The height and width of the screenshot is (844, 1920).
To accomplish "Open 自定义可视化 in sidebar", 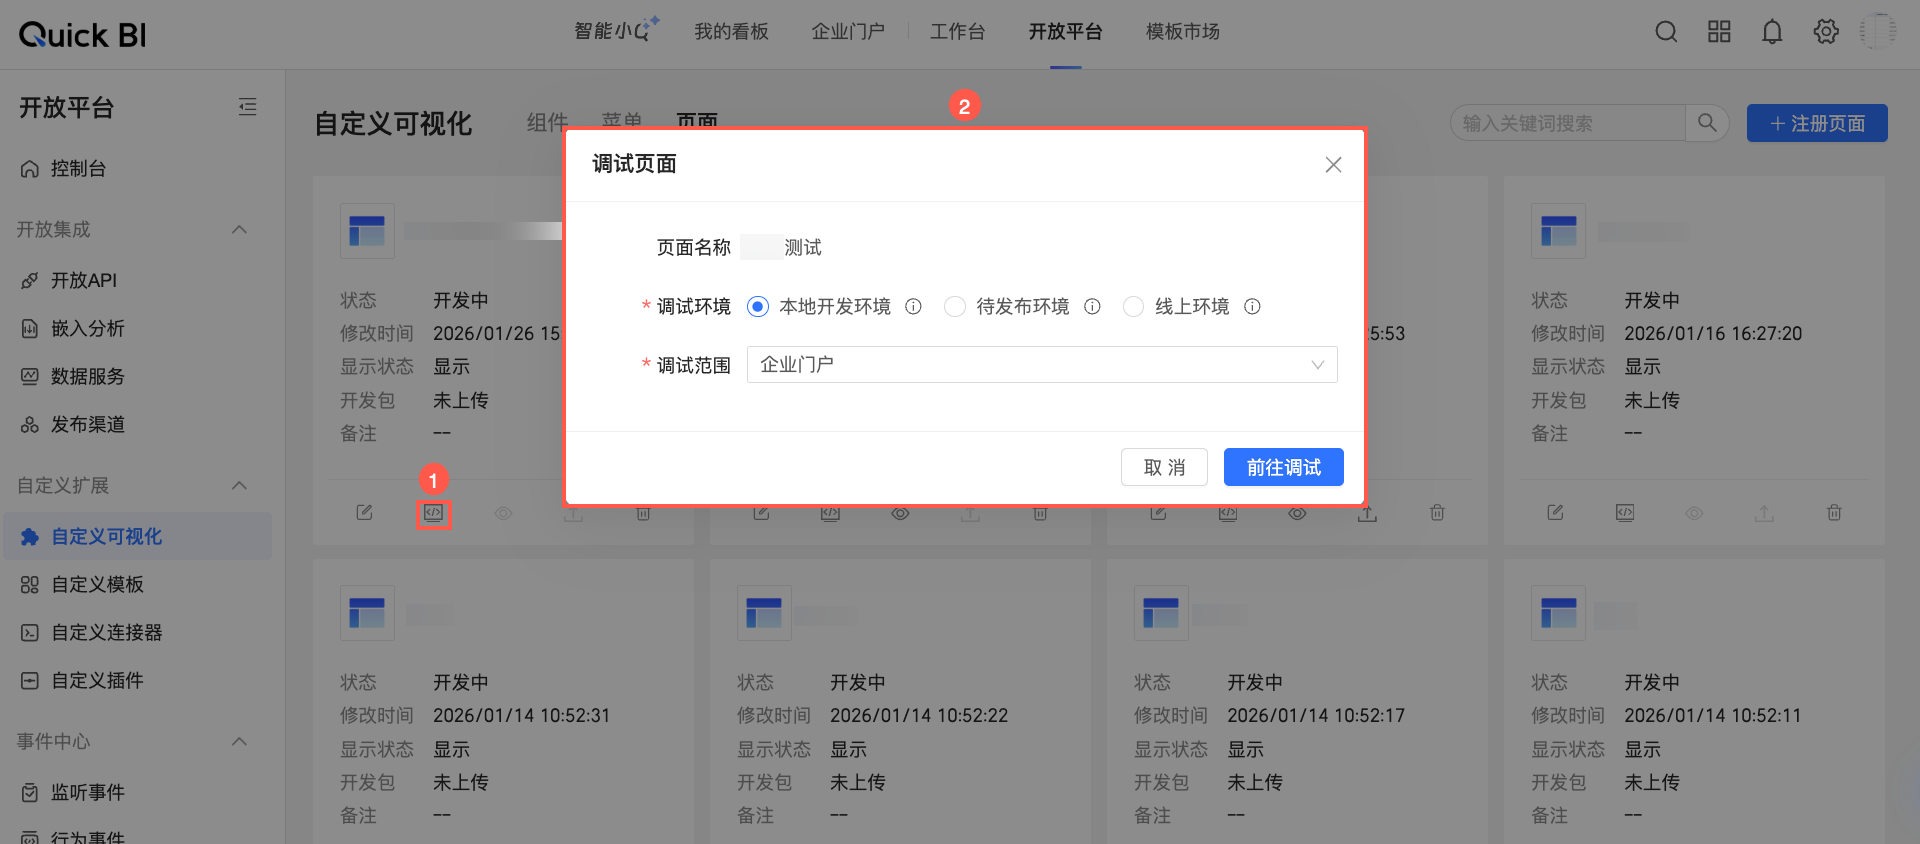I will click(138, 536).
